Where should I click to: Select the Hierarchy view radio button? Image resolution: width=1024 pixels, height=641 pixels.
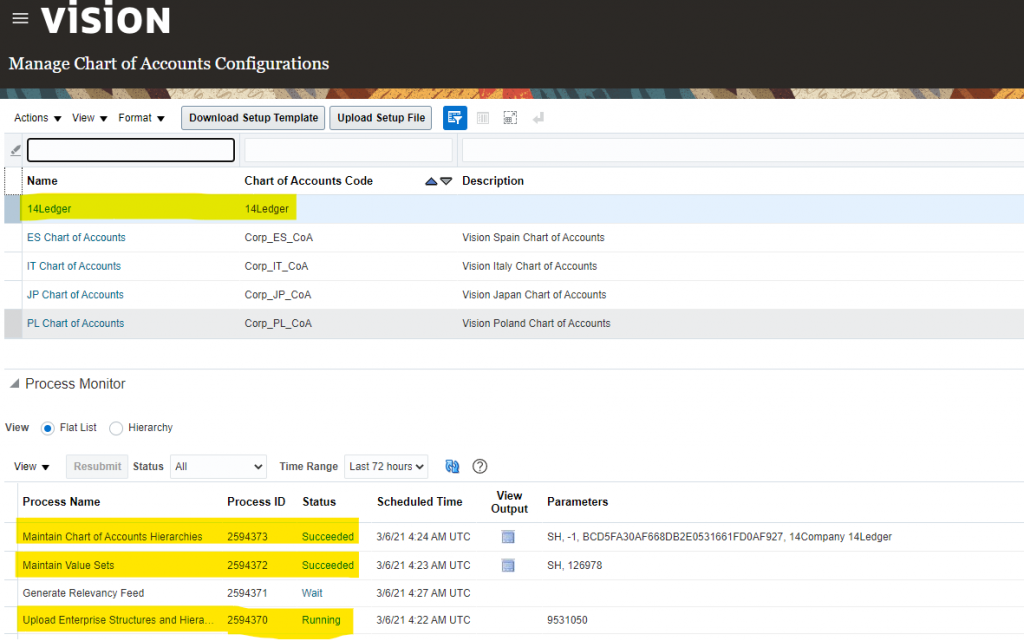click(x=116, y=428)
